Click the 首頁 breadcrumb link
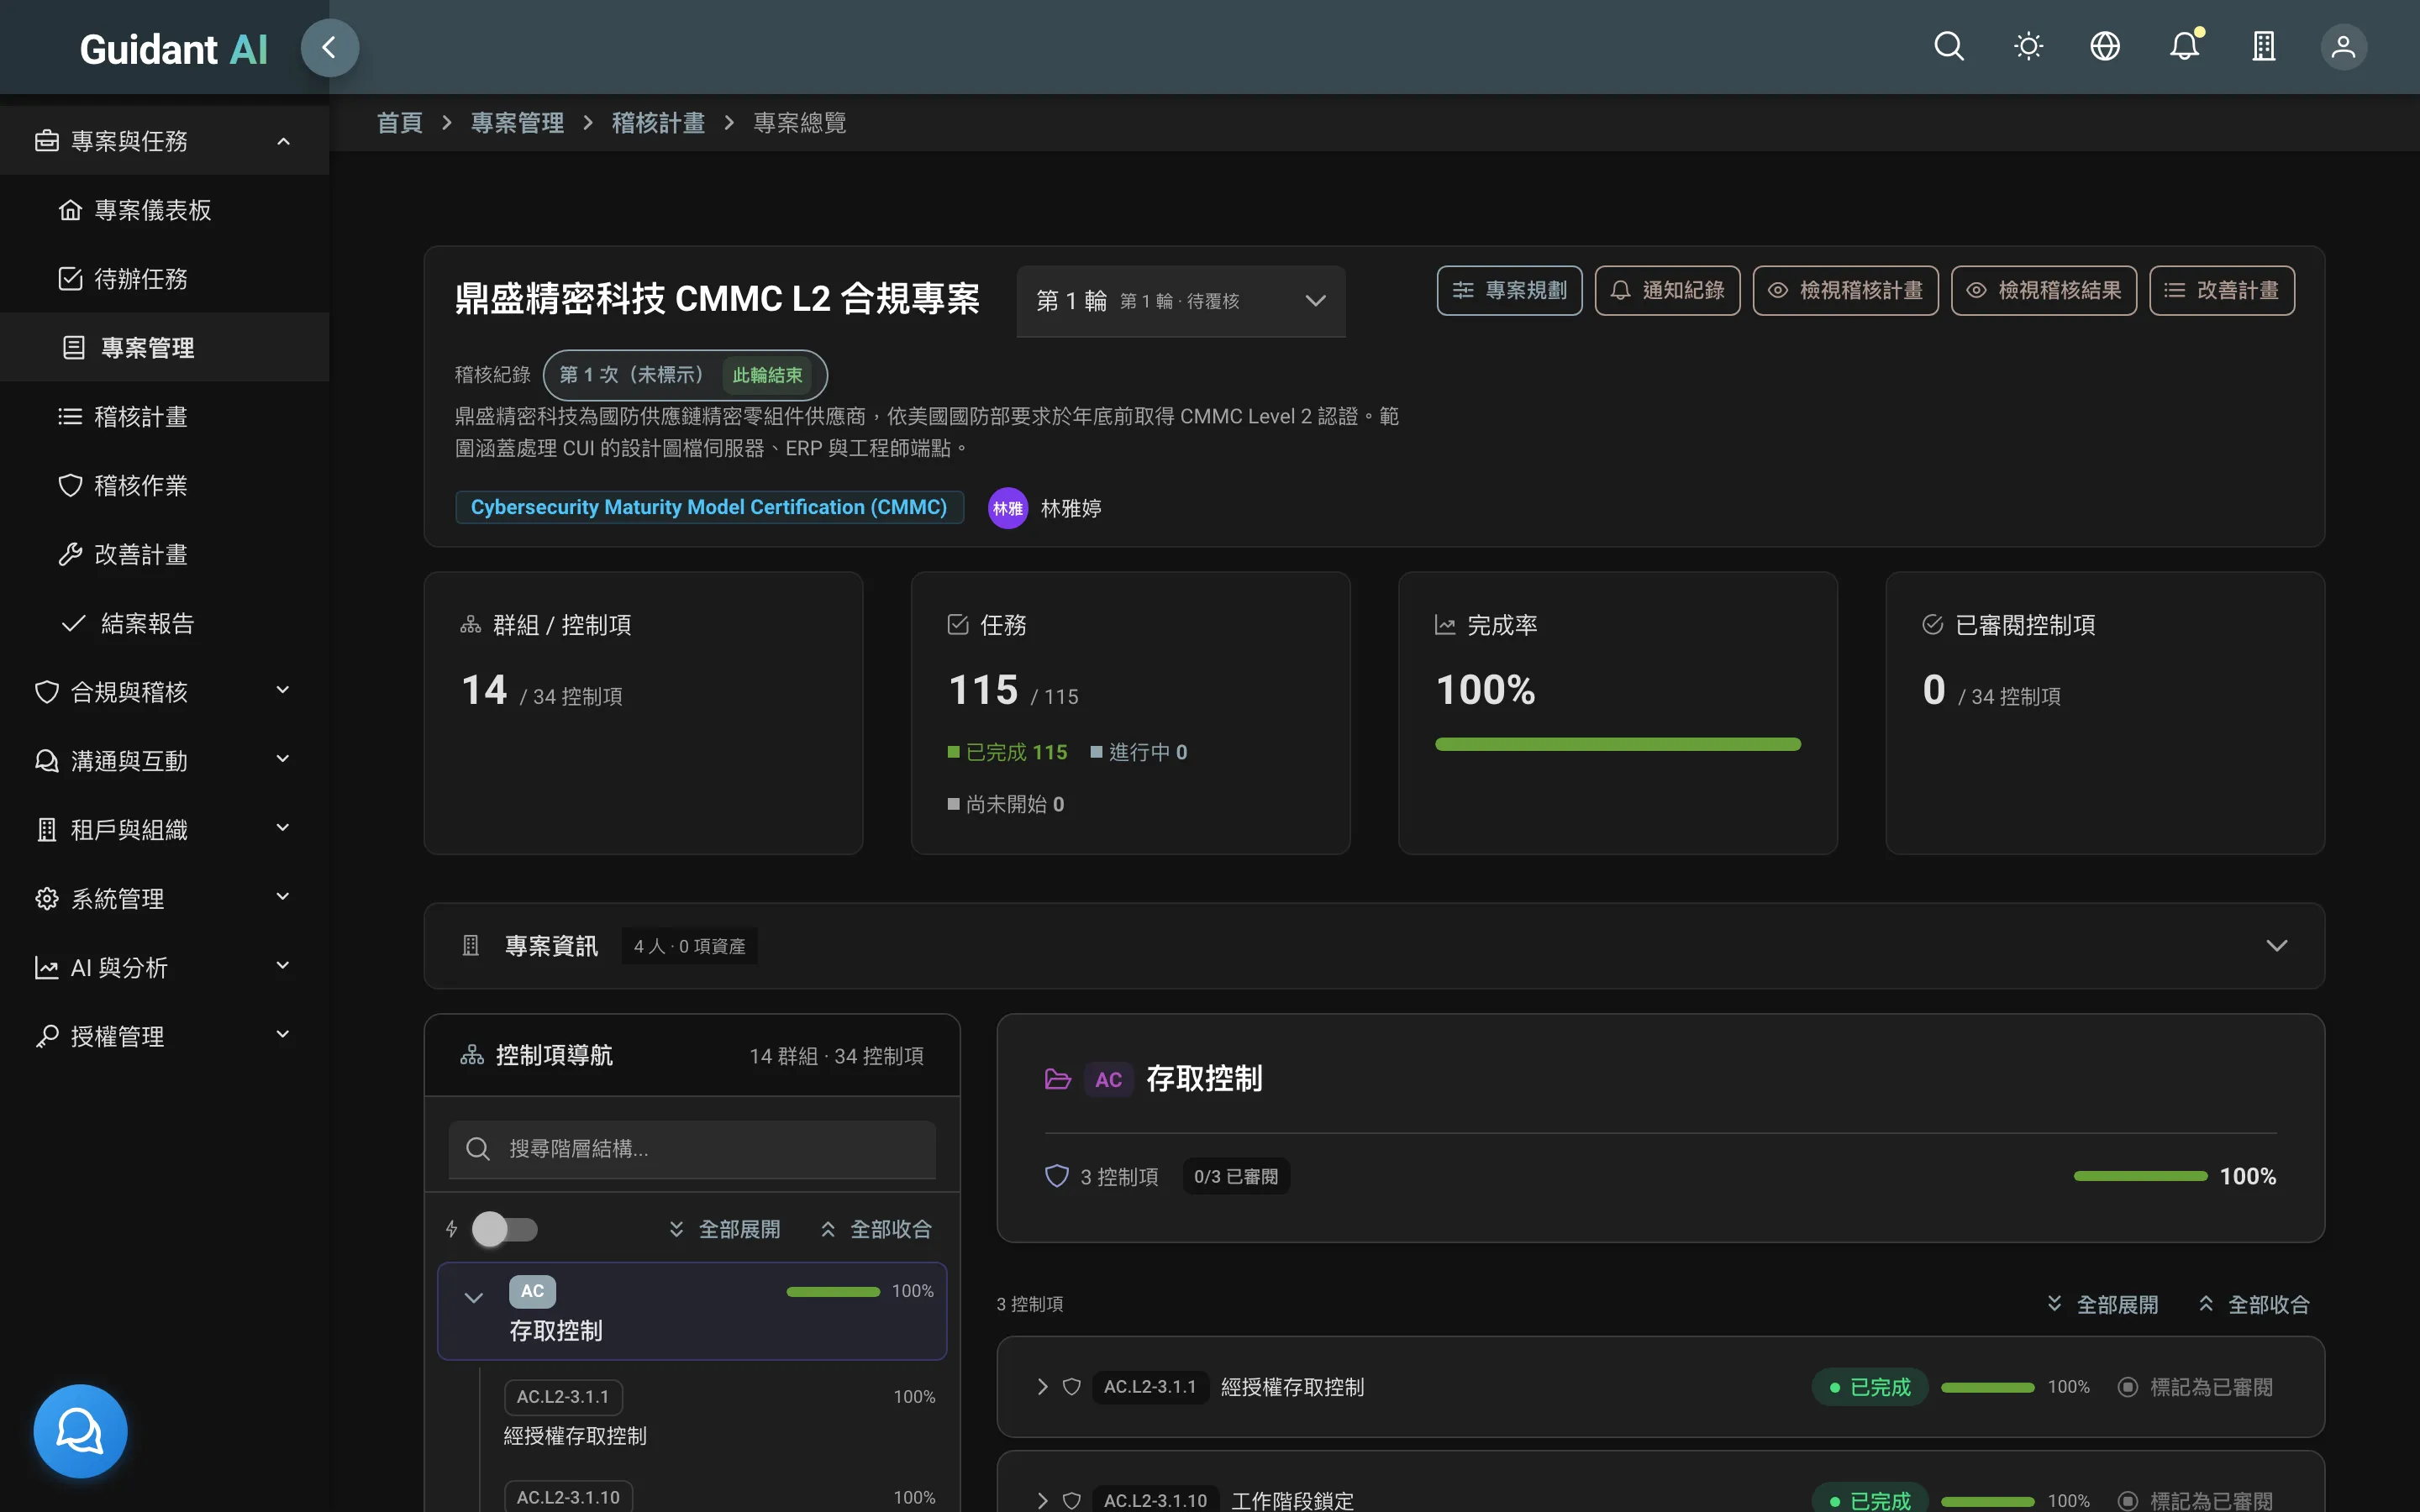The height and width of the screenshot is (1512, 2420). (399, 123)
